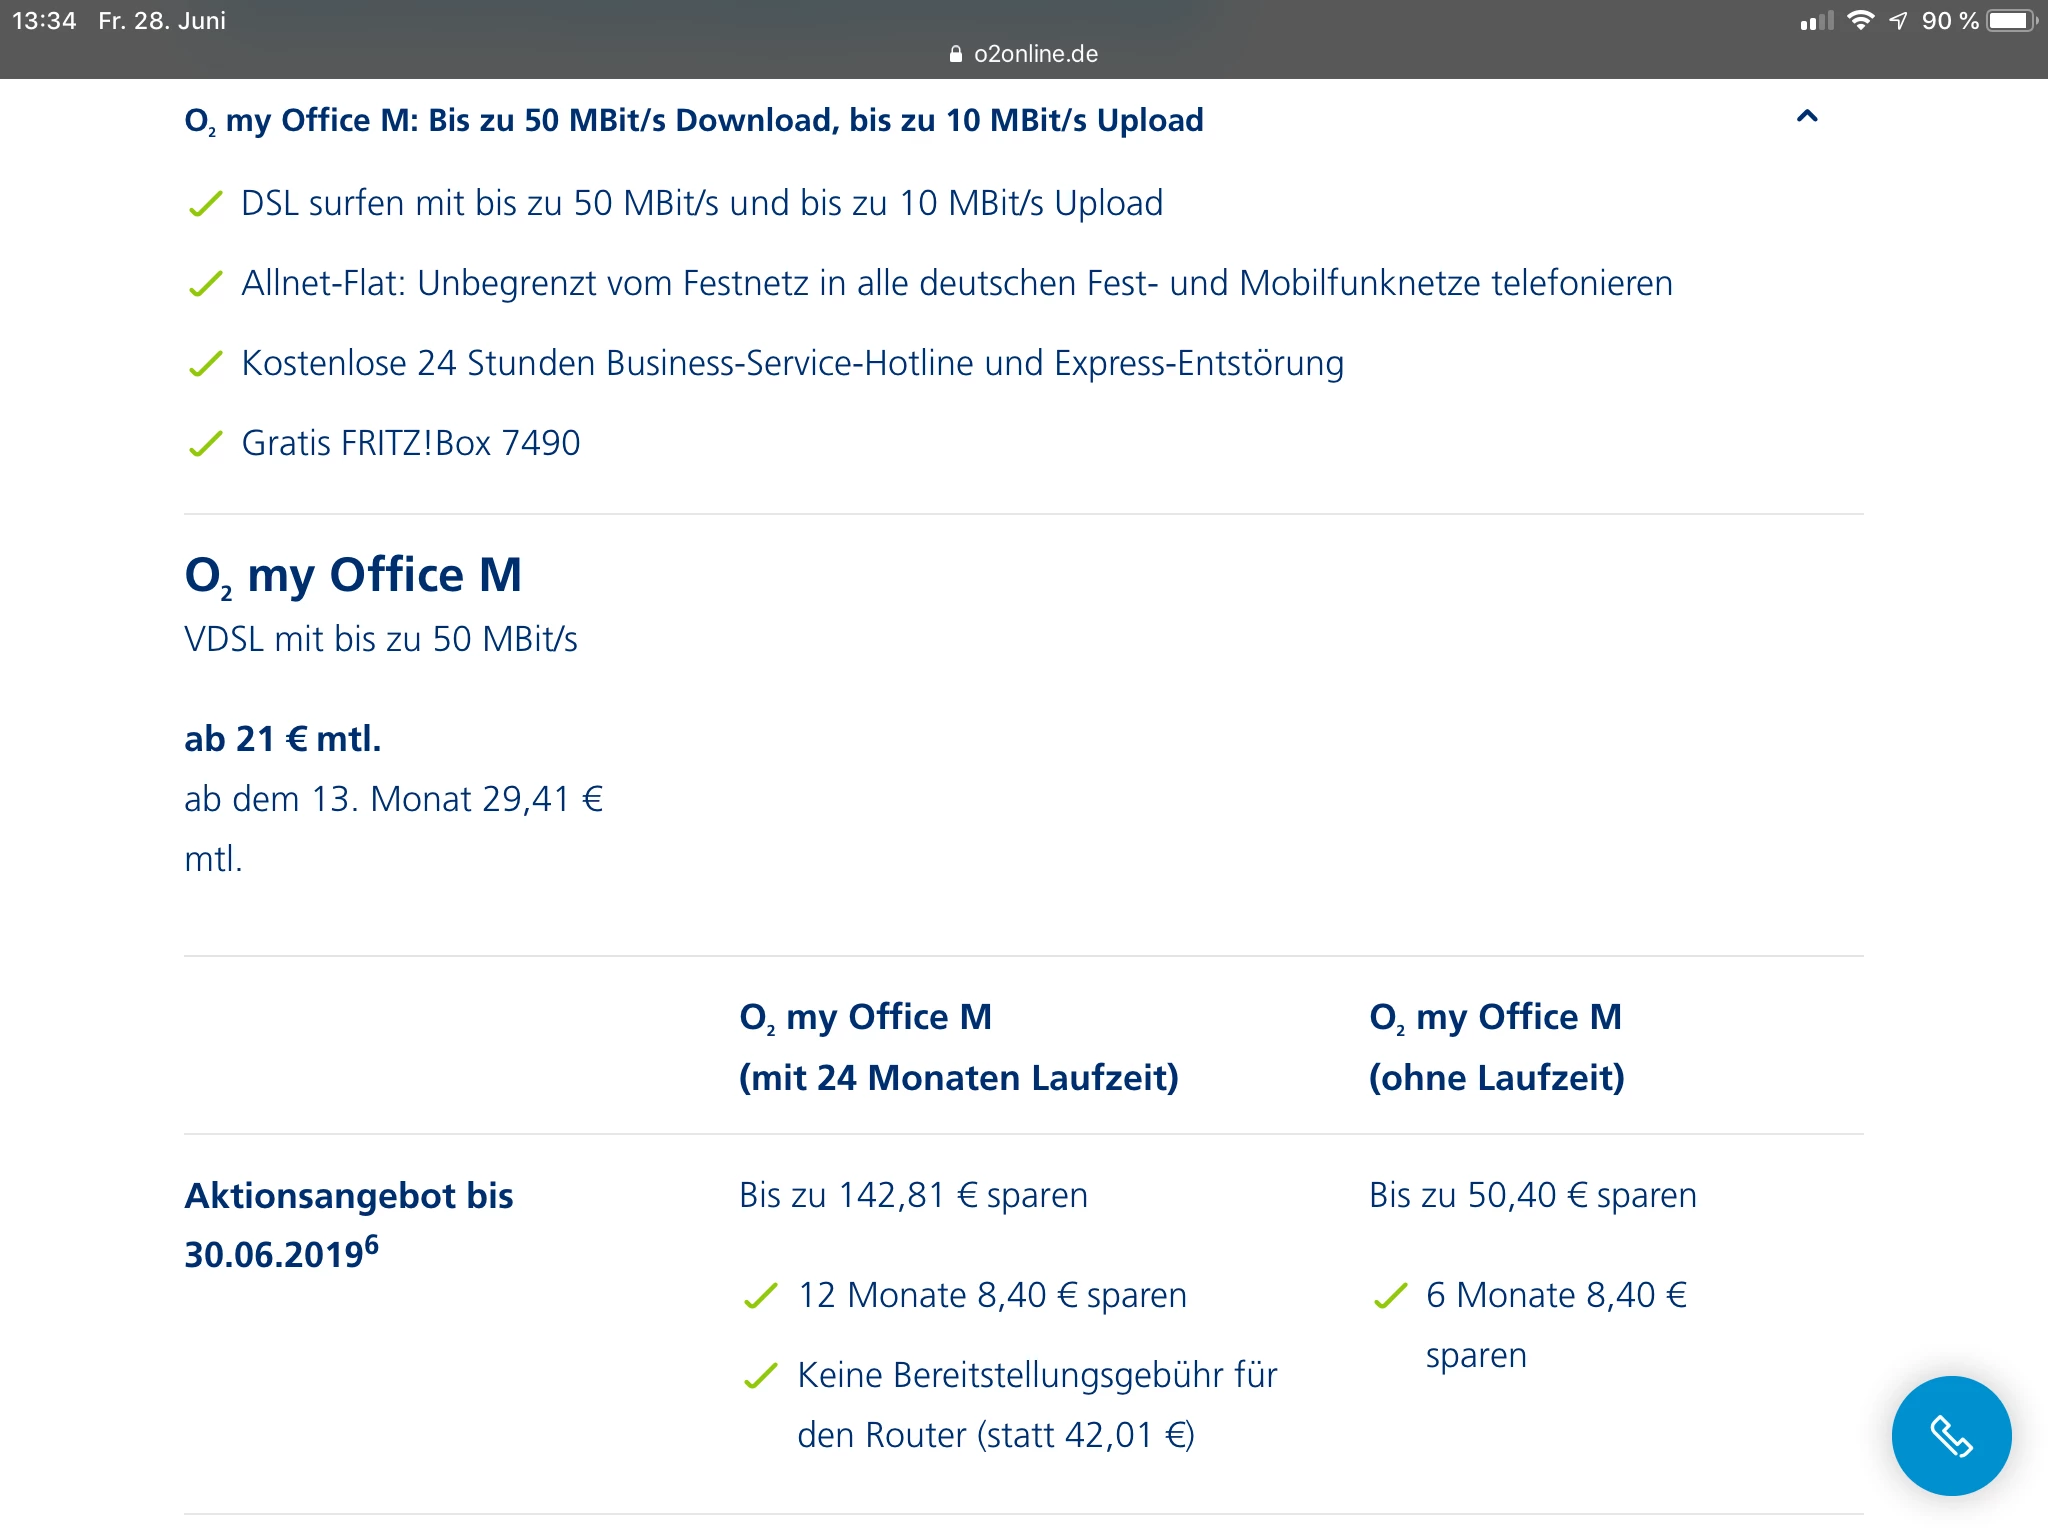Screen dimensions: 2048x1536
Task: Tap the o2online.de address bar
Action: 1024,54
